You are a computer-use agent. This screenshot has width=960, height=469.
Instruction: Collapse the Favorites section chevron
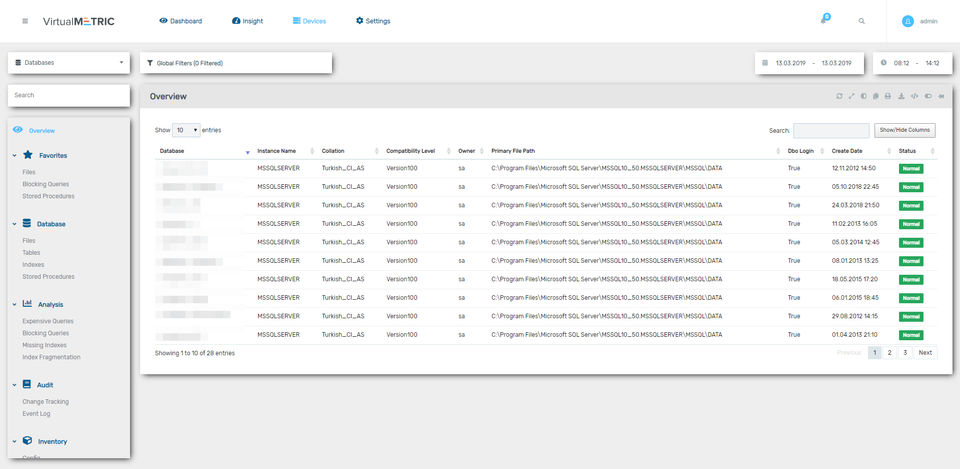pyautogui.click(x=14, y=156)
